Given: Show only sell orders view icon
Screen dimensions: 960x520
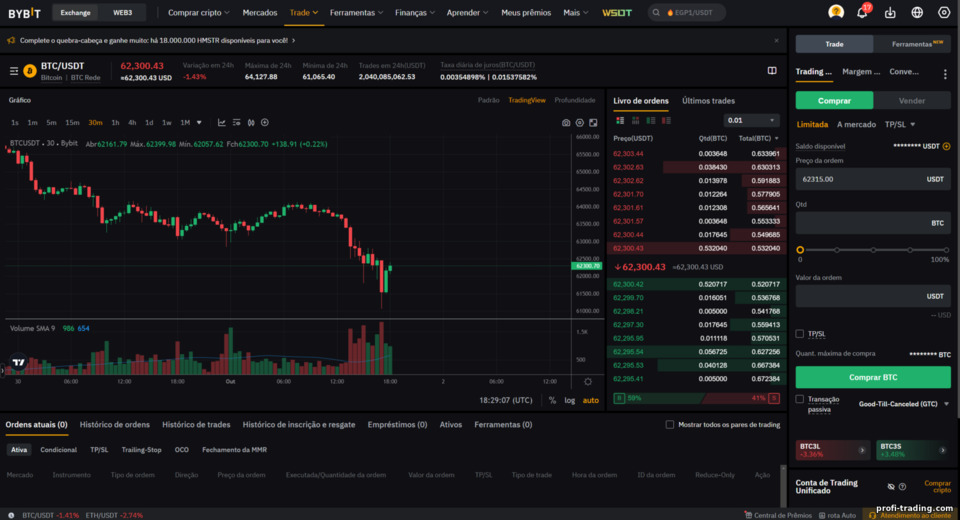Looking at the screenshot, I should (x=666, y=121).
